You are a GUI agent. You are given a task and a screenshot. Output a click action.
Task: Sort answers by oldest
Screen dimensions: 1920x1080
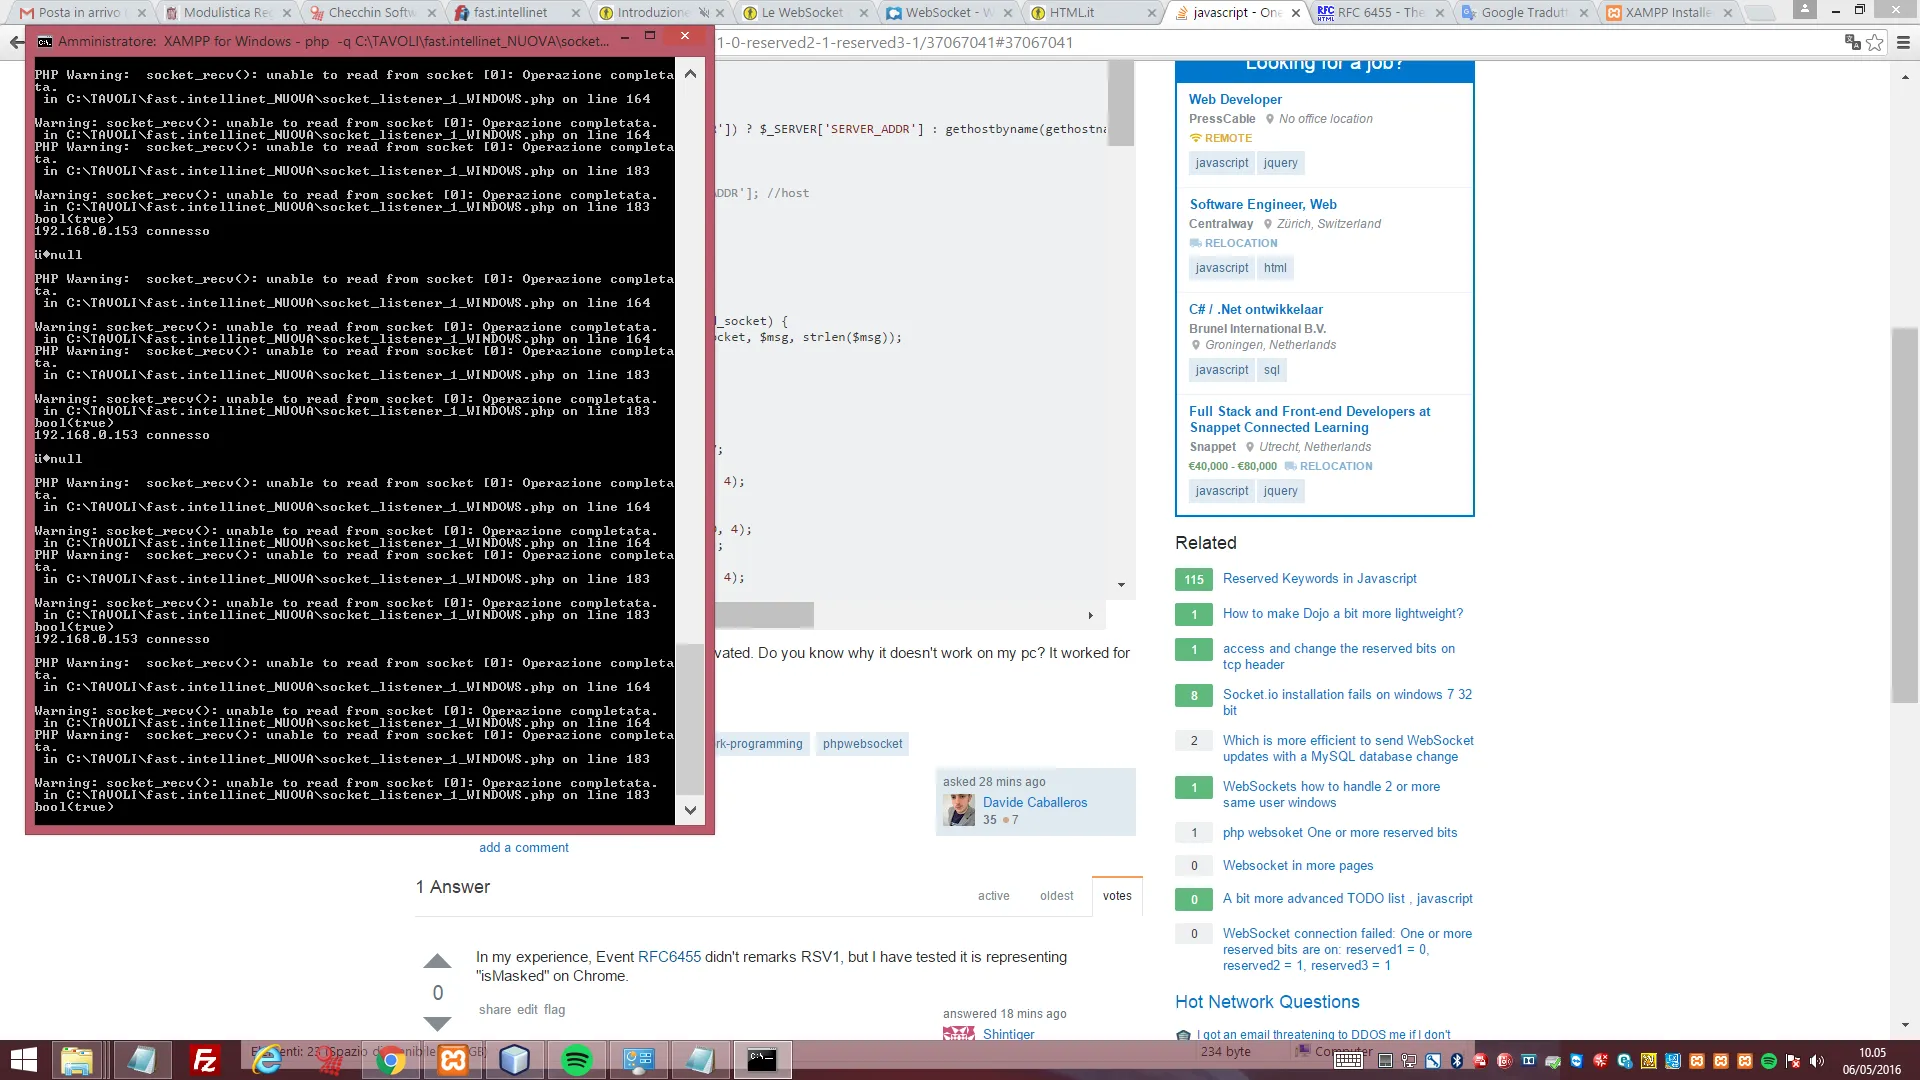point(1056,896)
